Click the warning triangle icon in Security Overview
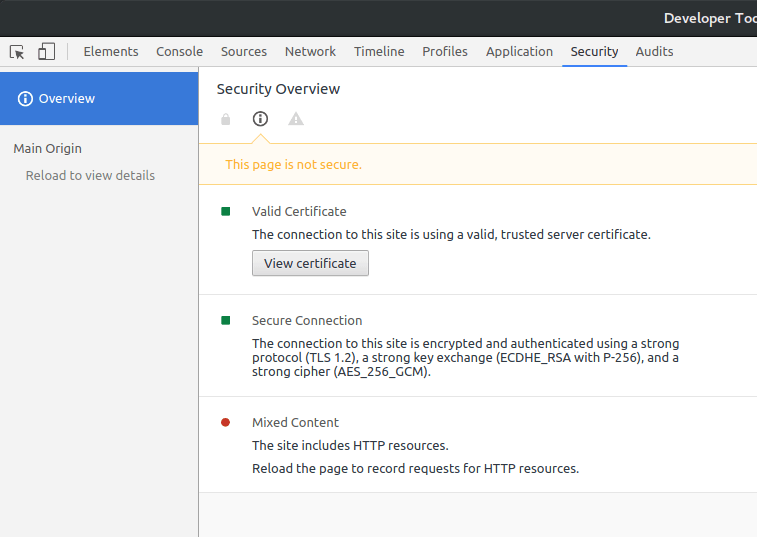 pyautogui.click(x=296, y=119)
